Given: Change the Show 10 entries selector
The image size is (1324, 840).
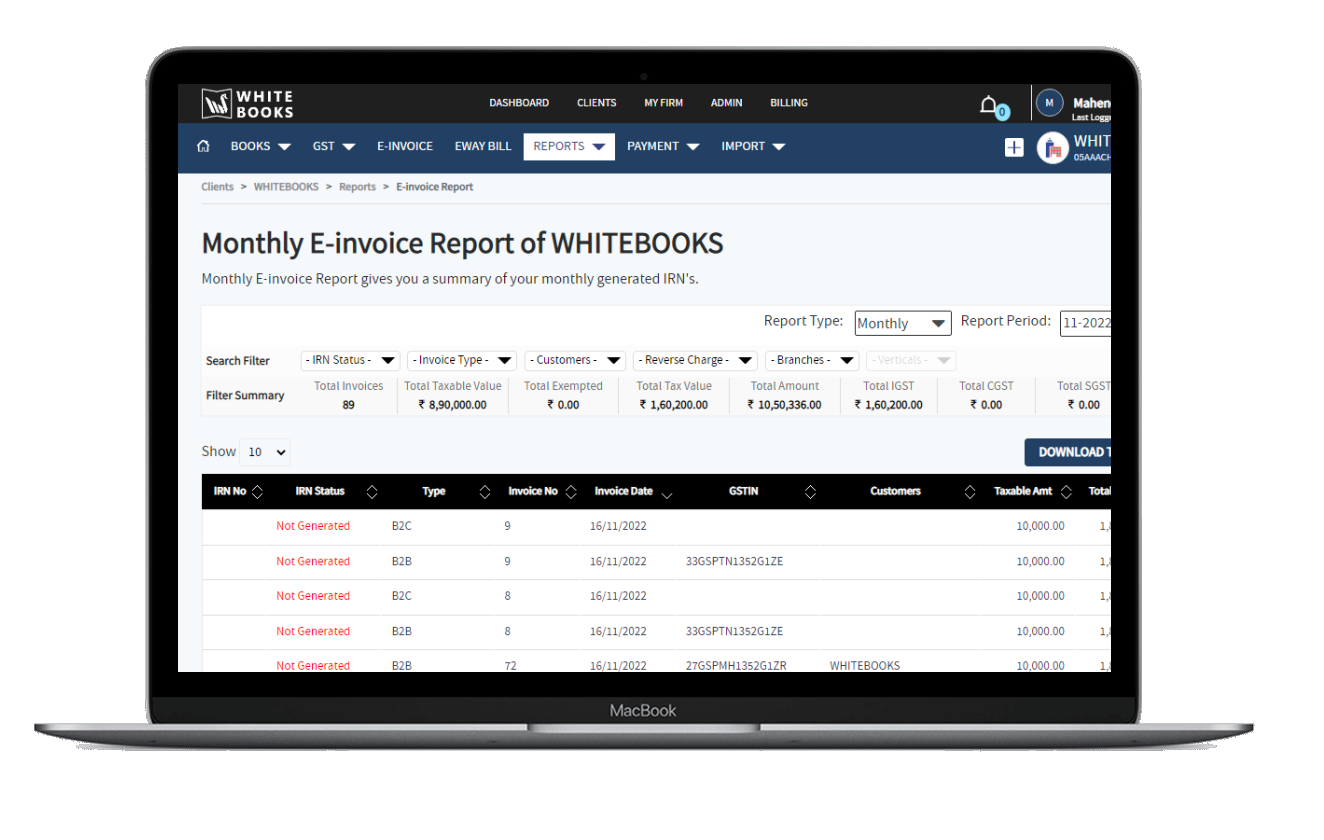Looking at the screenshot, I should (265, 452).
